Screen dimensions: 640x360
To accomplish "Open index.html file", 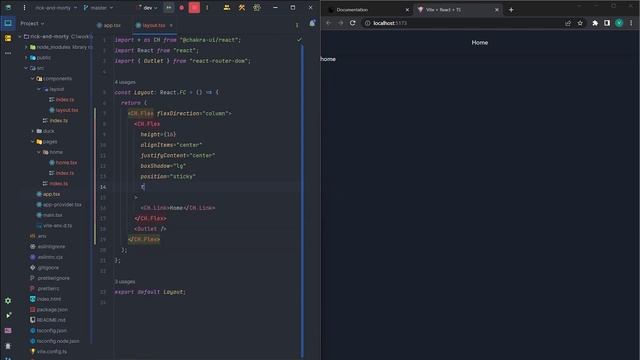I will pos(45,299).
